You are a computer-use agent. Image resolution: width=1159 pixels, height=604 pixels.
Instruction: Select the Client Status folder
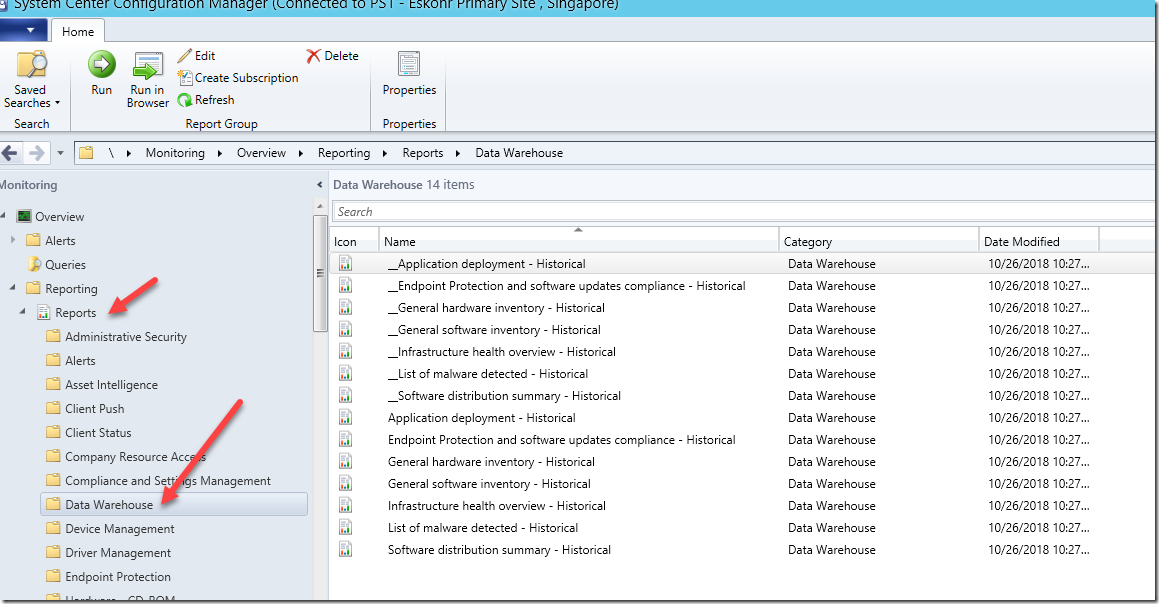pos(98,432)
